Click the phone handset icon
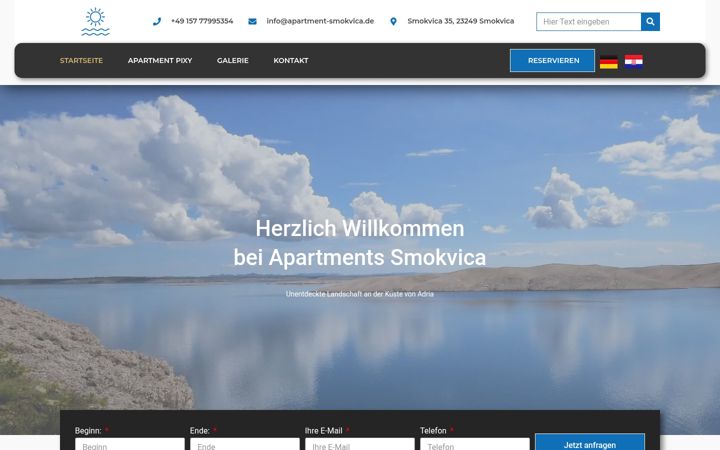Viewport: 720px width, 450px height. [x=157, y=21]
